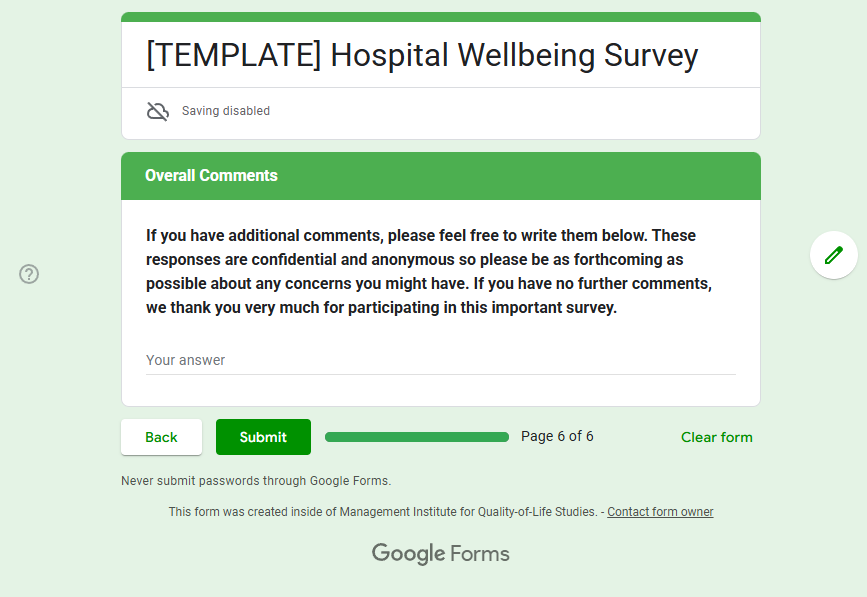Go back with the Back button

(x=161, y=437)
